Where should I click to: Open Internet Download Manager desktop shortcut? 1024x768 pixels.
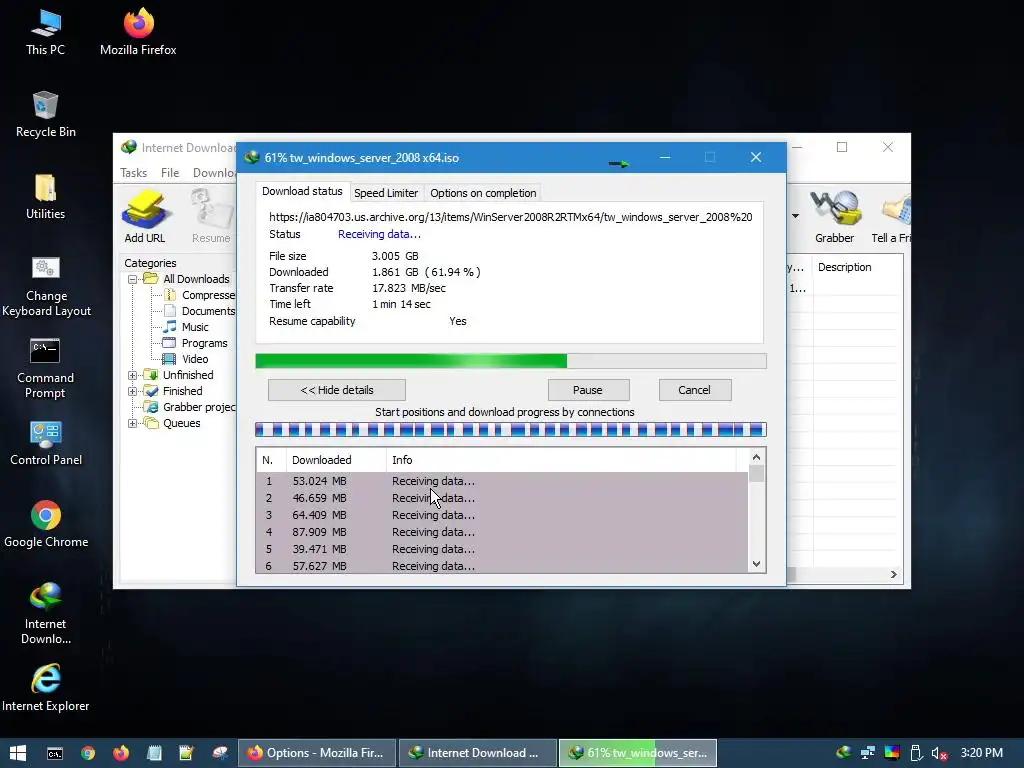click(46, 613)
